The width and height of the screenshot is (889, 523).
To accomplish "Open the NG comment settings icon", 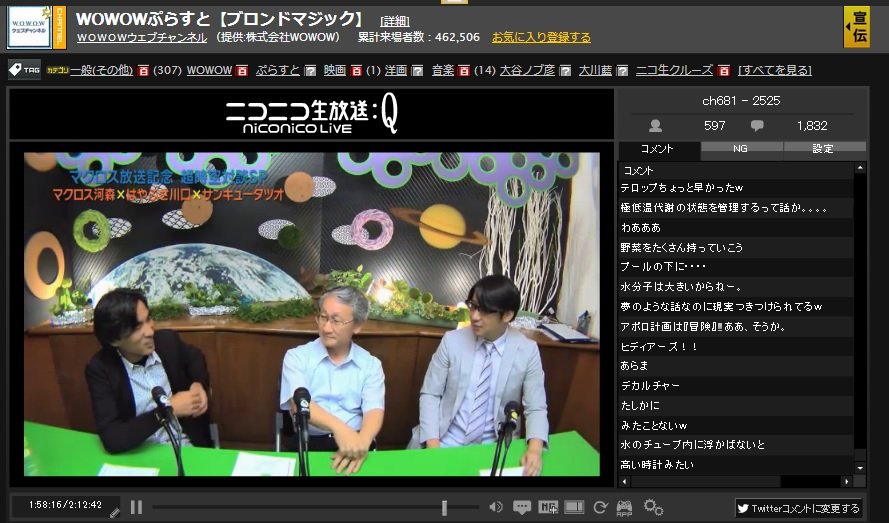I will coord(548,507).
